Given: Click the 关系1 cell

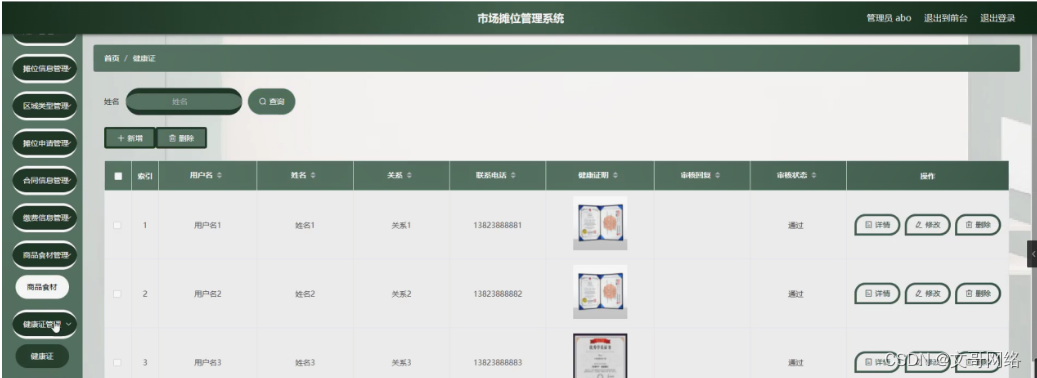Looking at the screenshot, I should click(x=401, y=225).
